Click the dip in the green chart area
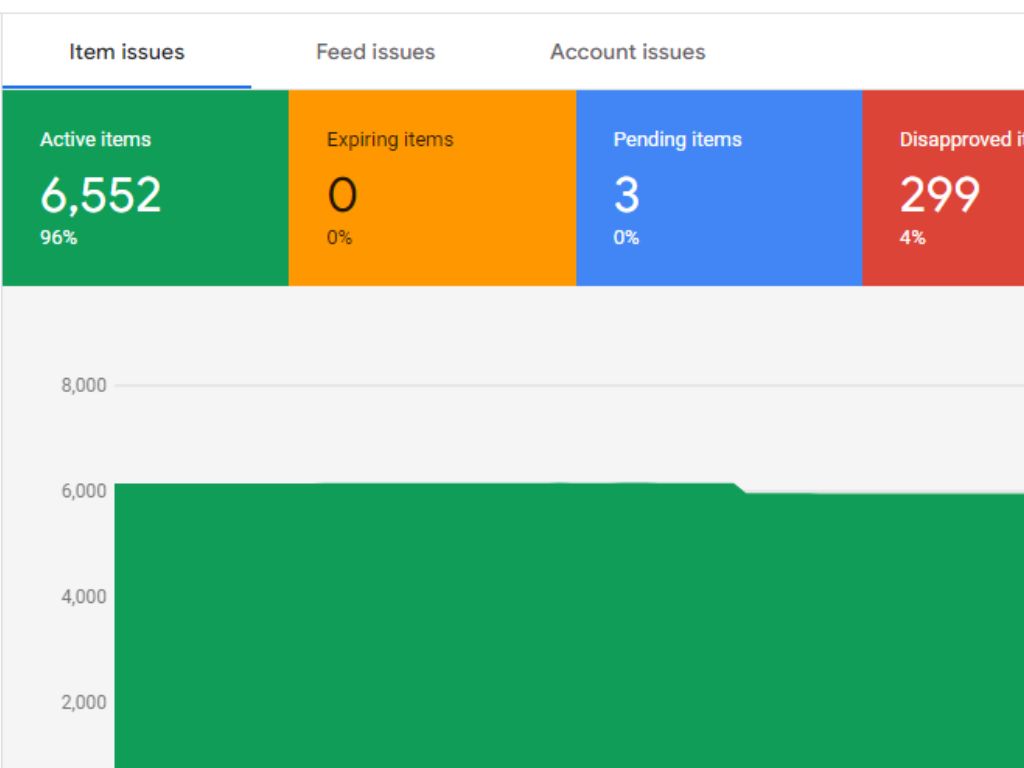Viewport: 1024px width, 768px height. (741, 490)
